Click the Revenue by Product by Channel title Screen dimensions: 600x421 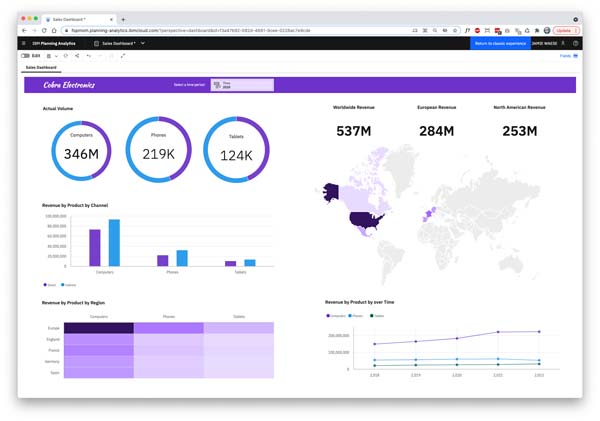(x=75, y=206)
